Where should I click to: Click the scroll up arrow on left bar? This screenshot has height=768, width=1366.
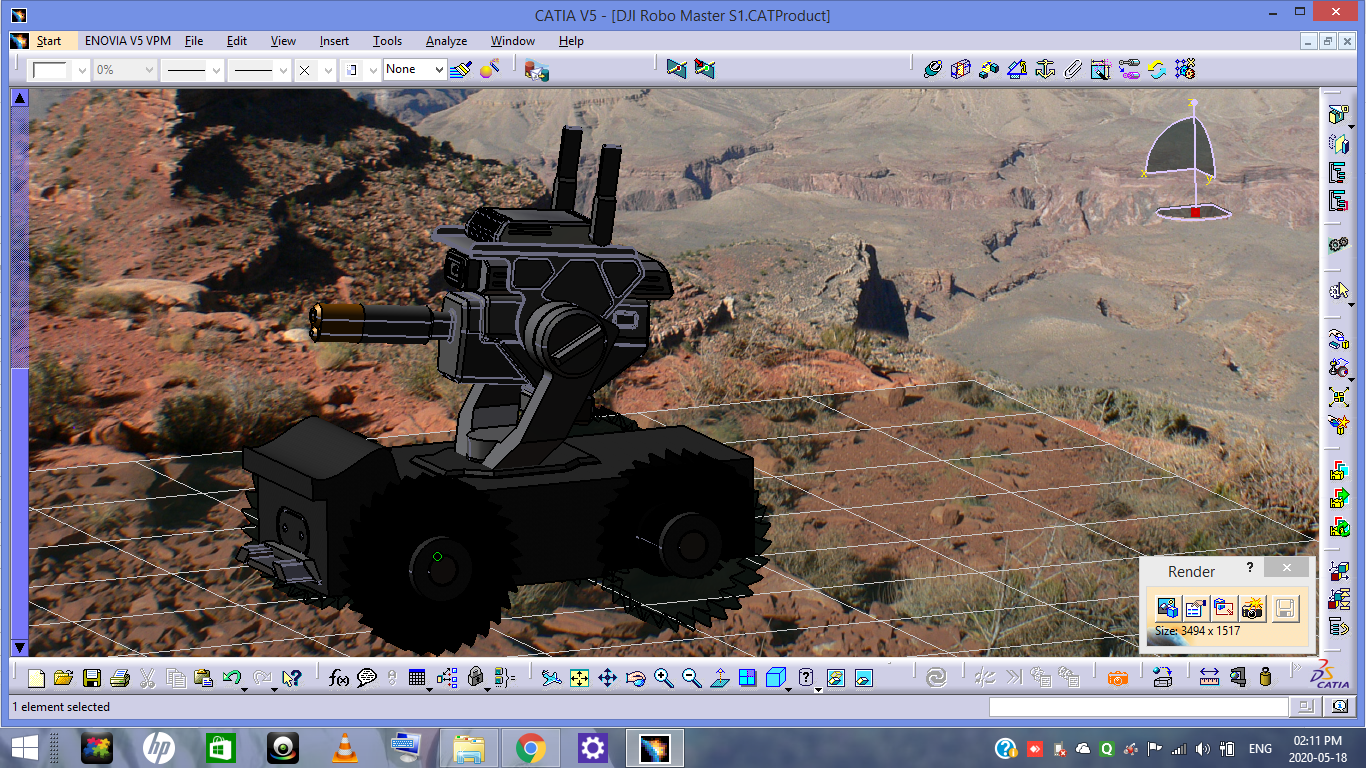[x=20, y=98]
